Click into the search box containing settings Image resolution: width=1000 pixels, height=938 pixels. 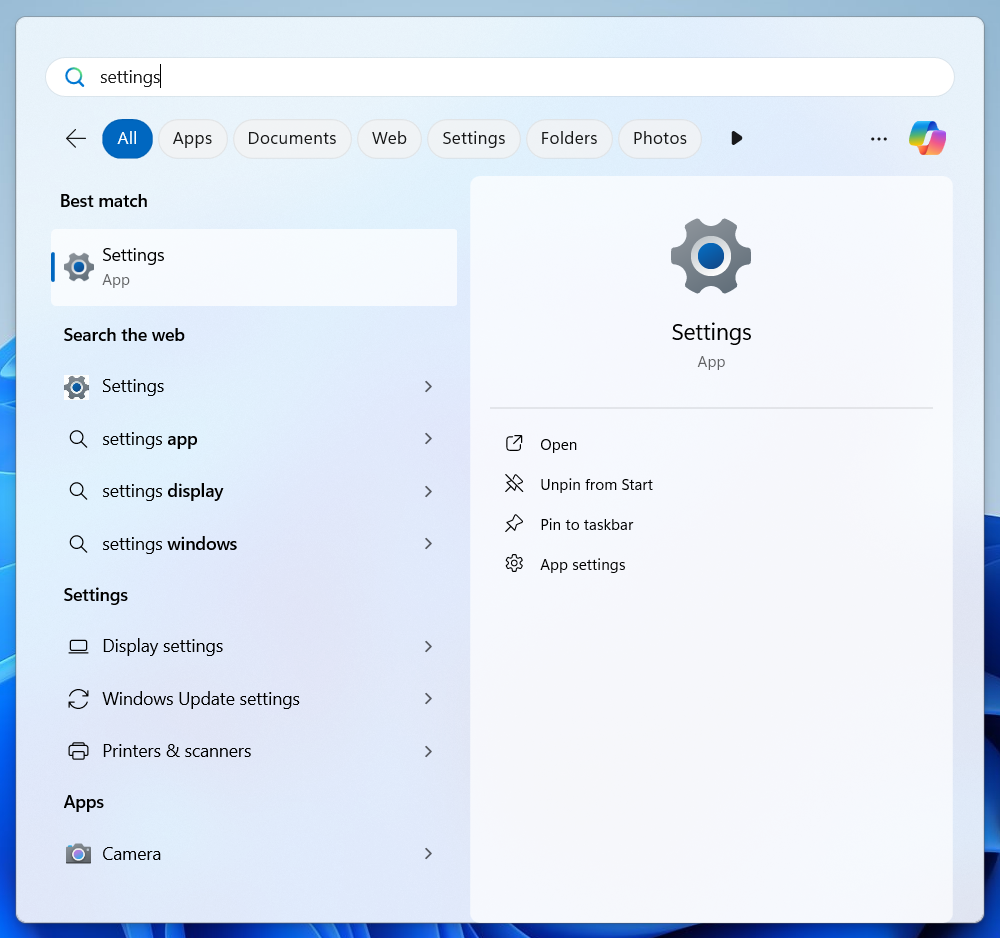click(500, 77)
